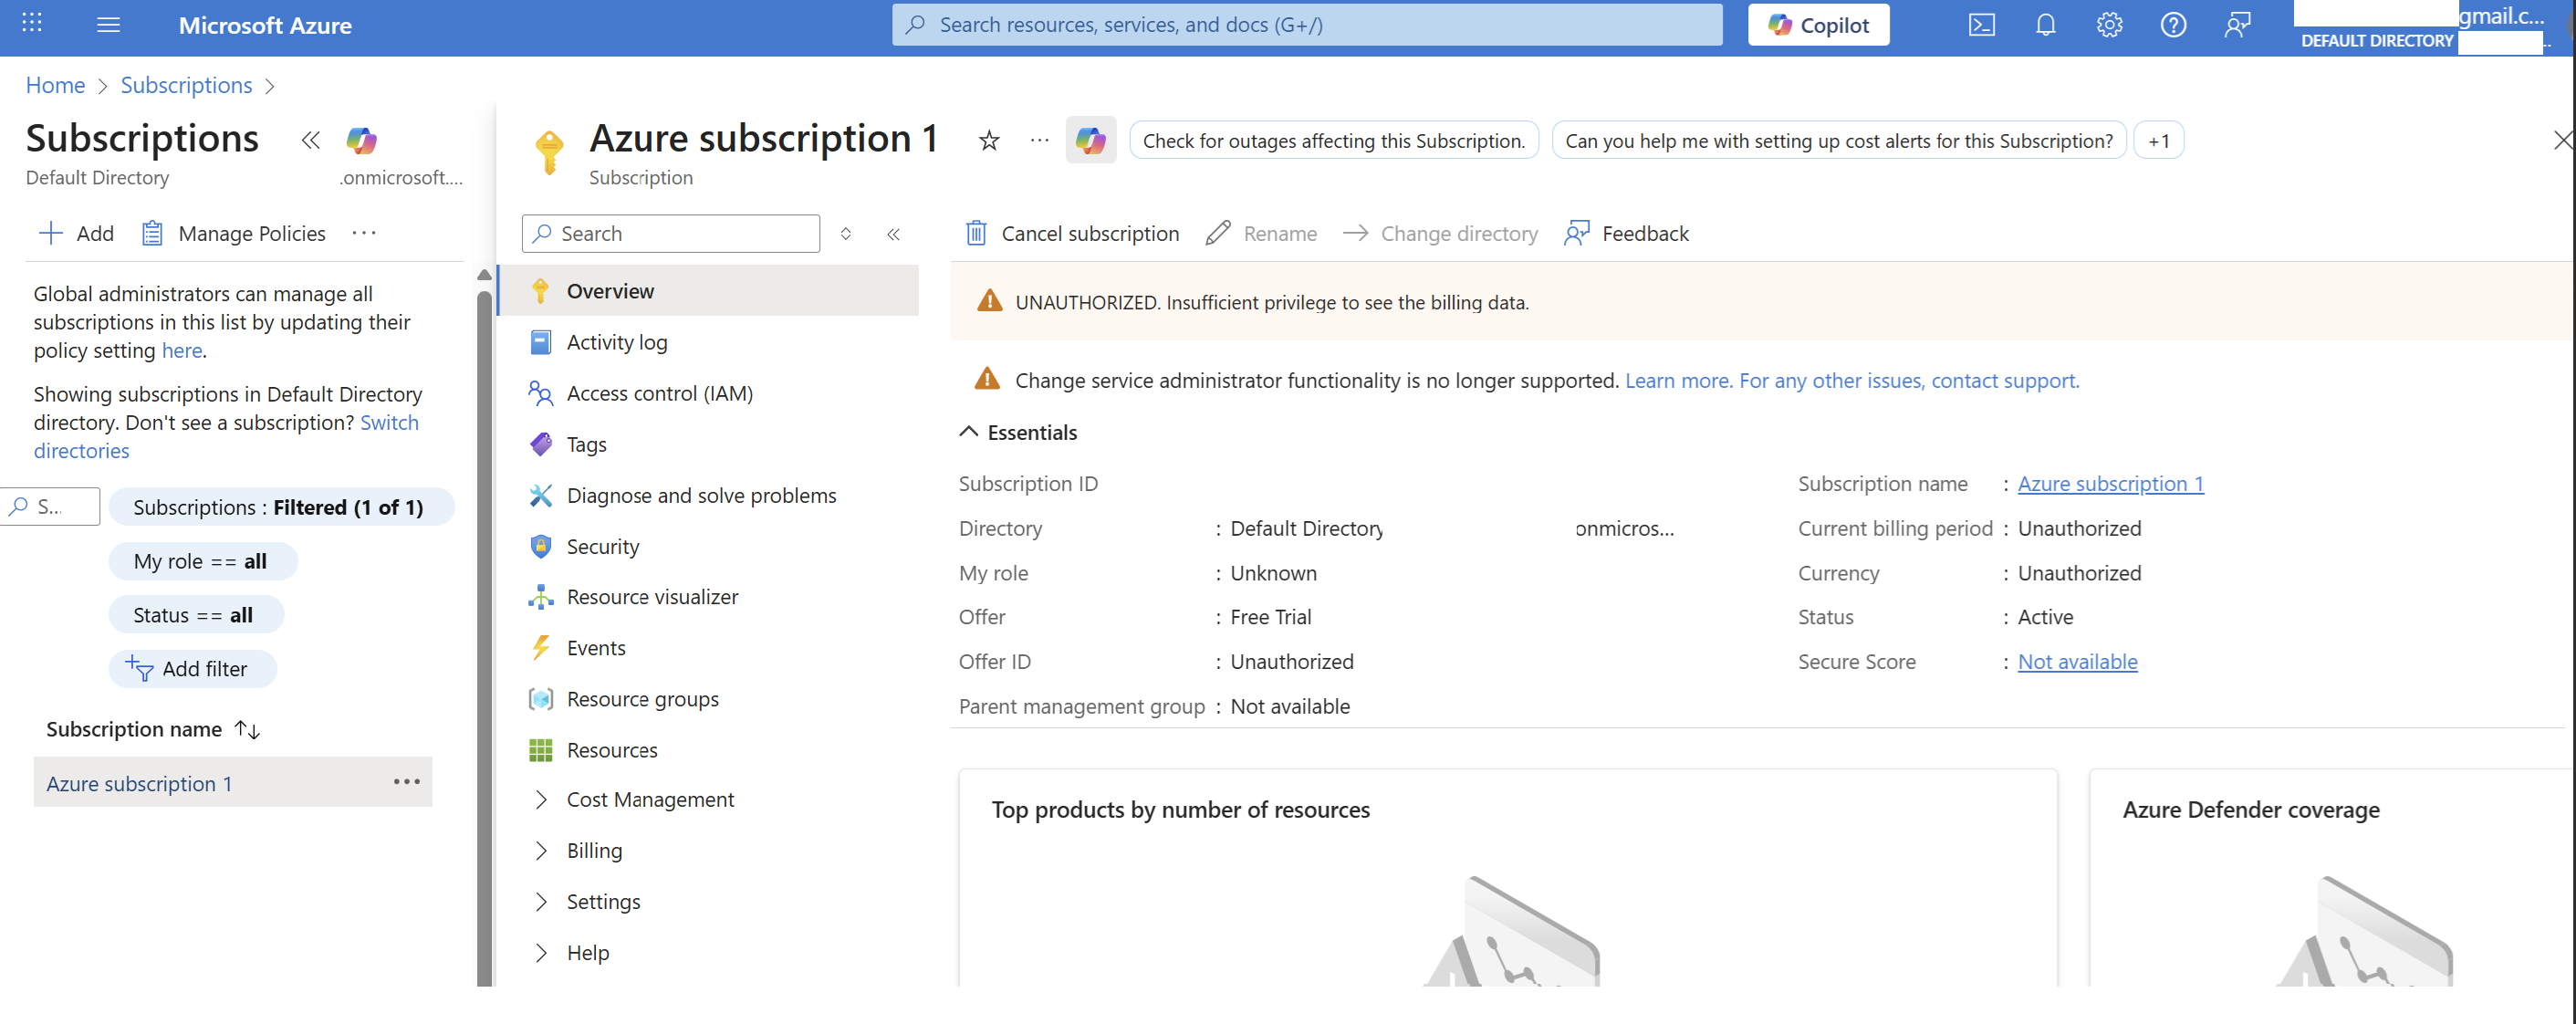Click 'here' policy setting link
Viewport: 2576px width, 1024px height.
182,351
